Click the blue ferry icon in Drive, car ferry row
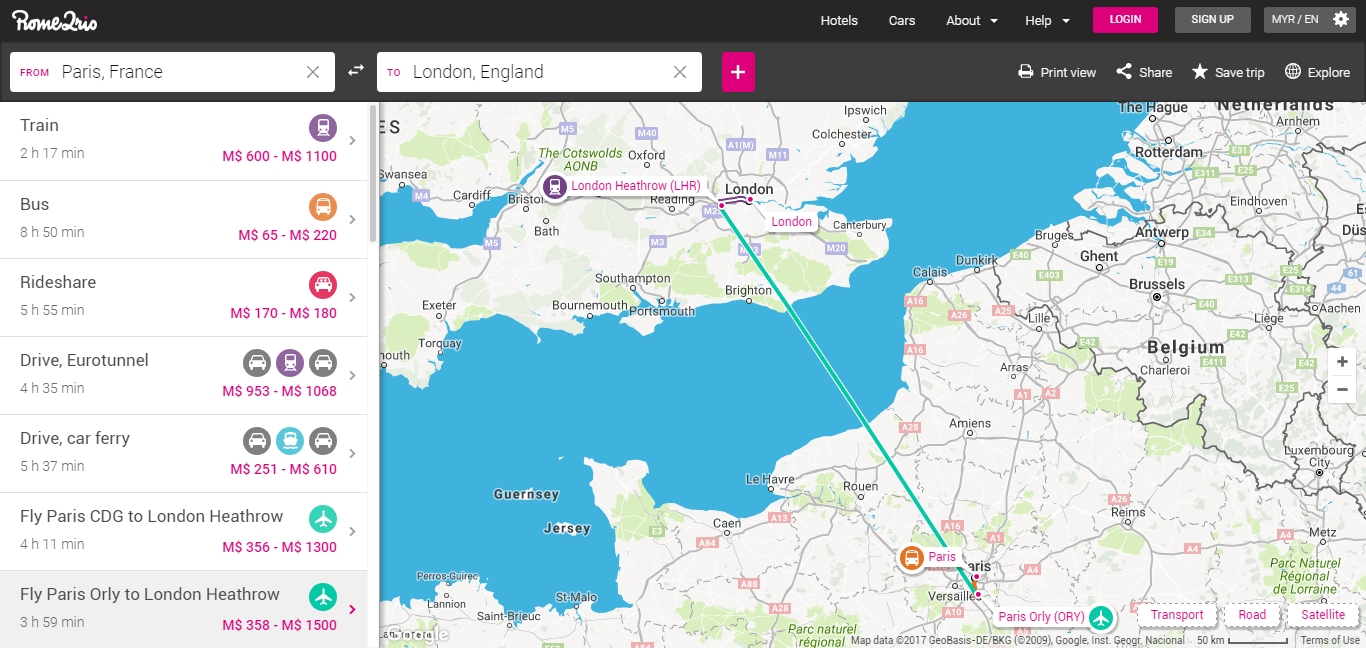1366x648 pixels. pyautogui.click(x=290, y=440)
